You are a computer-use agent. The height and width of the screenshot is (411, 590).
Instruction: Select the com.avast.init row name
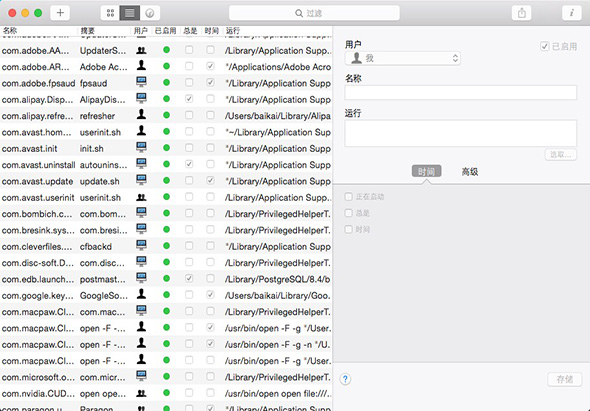30,149
